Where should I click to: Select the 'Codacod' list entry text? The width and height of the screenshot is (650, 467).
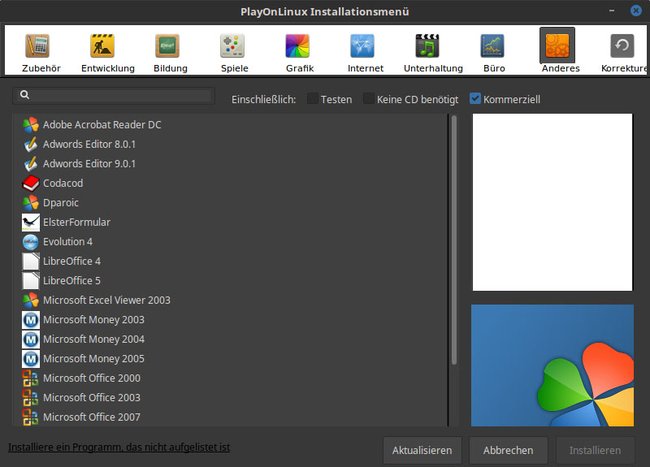[x=63, y=183]
